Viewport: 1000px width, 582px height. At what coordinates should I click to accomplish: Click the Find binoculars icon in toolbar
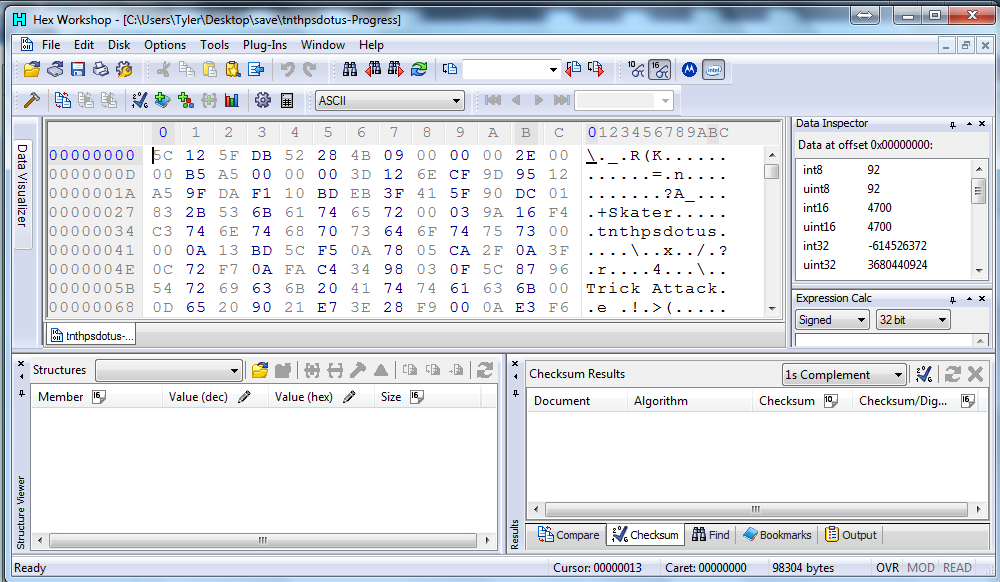(350, 69)
